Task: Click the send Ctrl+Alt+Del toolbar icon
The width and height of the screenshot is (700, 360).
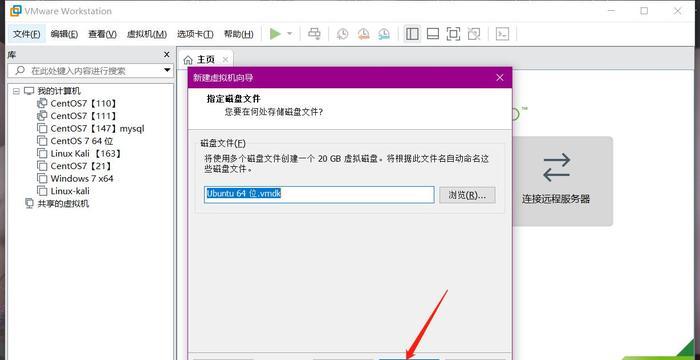Action: tap(314, 34)
